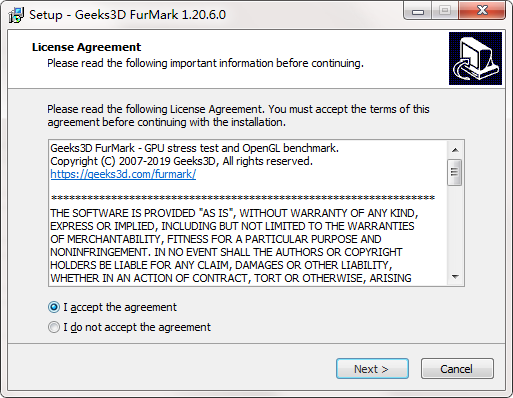Click the license scrollbar down arrow
Viewport: 513px width, 398px height.
coord(455,277)
